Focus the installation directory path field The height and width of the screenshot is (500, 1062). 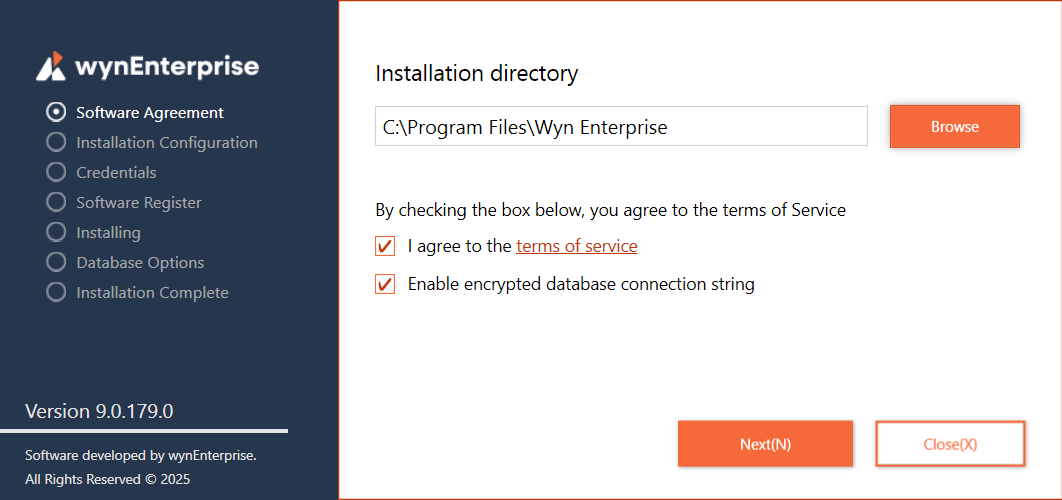621,126
